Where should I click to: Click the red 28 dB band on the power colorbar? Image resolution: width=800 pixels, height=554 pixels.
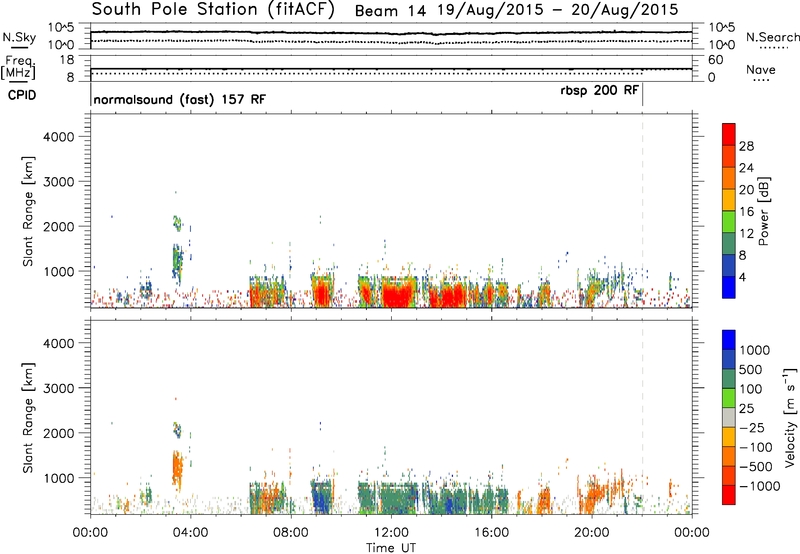pyautogui.click(x=729, y=135)
